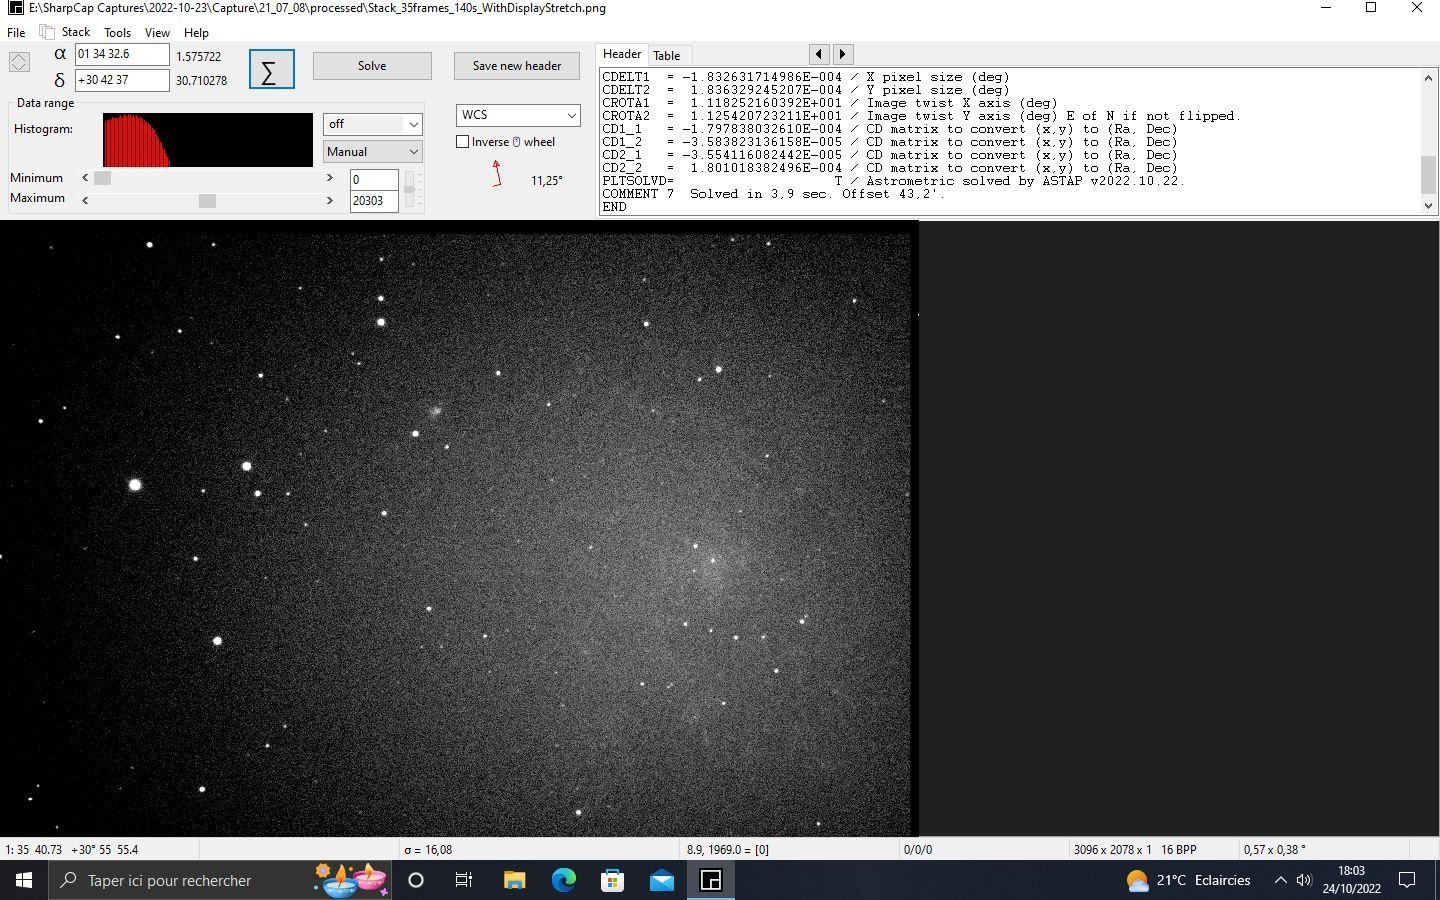Click minimum slider right arrow
This screenshot has width=1440, height=900.
click(x=330, y=178)
